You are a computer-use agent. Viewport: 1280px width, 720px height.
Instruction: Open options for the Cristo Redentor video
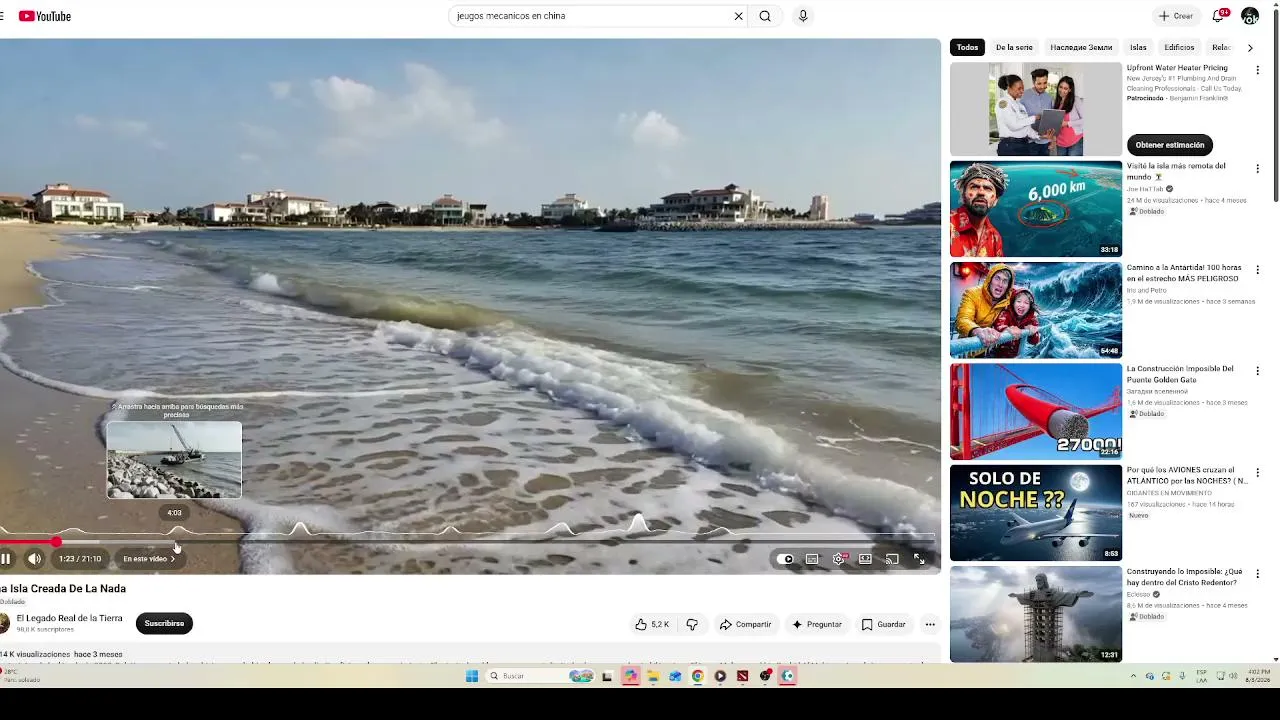click(1258, 574)
